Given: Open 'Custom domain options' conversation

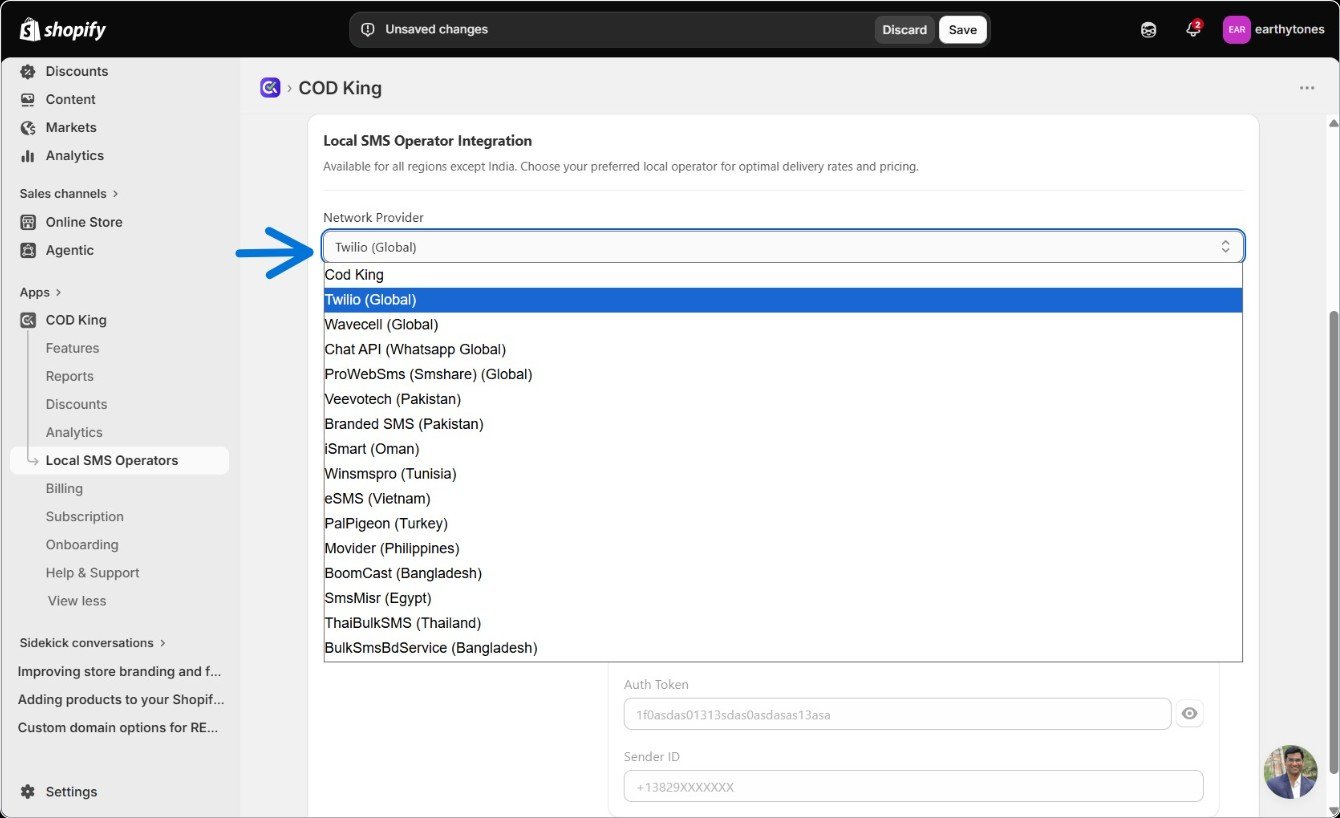Looking at the screenshot, I should pos(120,728).
